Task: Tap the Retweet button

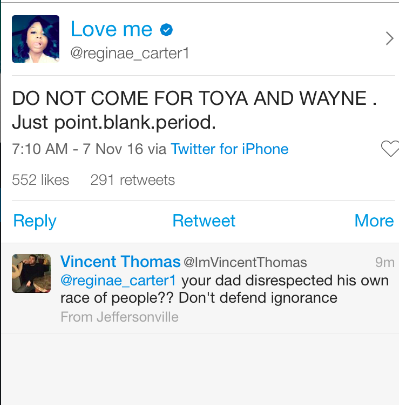Action: 204,221
